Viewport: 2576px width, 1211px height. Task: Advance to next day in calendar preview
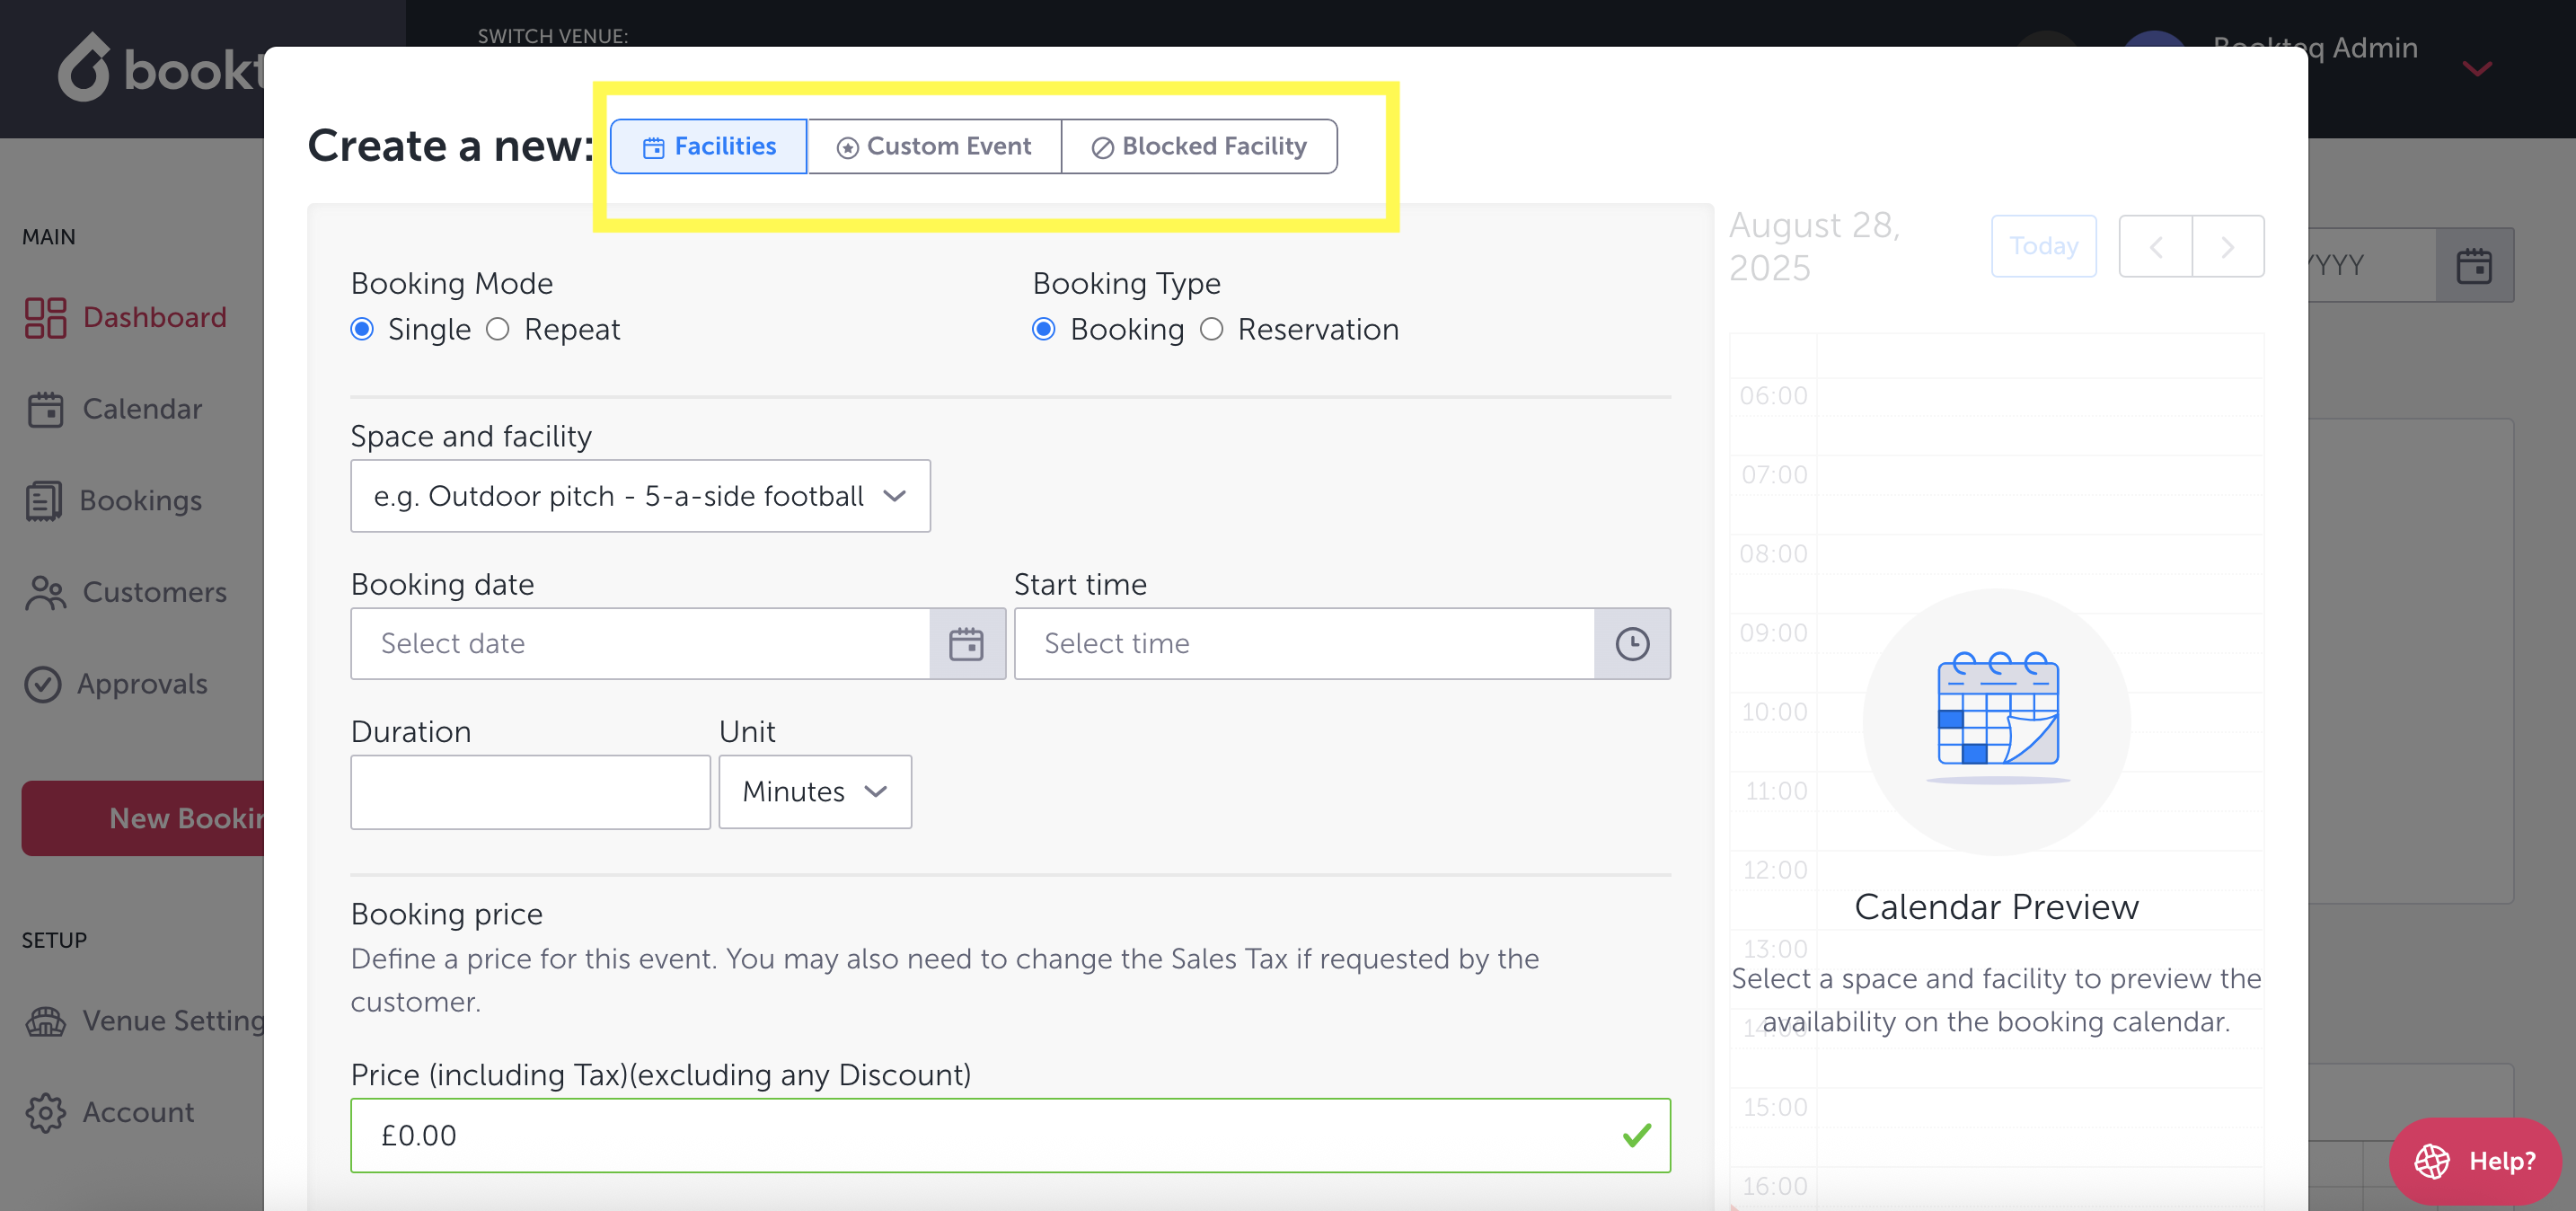[x=2227, y=246]
